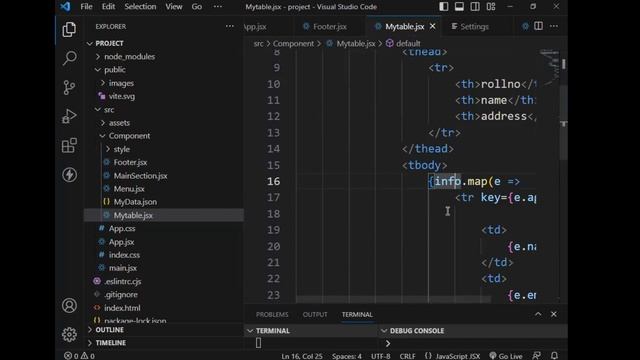Click the errors and warnings status indicator
The image size is (640, 360).
pos(79,356)
